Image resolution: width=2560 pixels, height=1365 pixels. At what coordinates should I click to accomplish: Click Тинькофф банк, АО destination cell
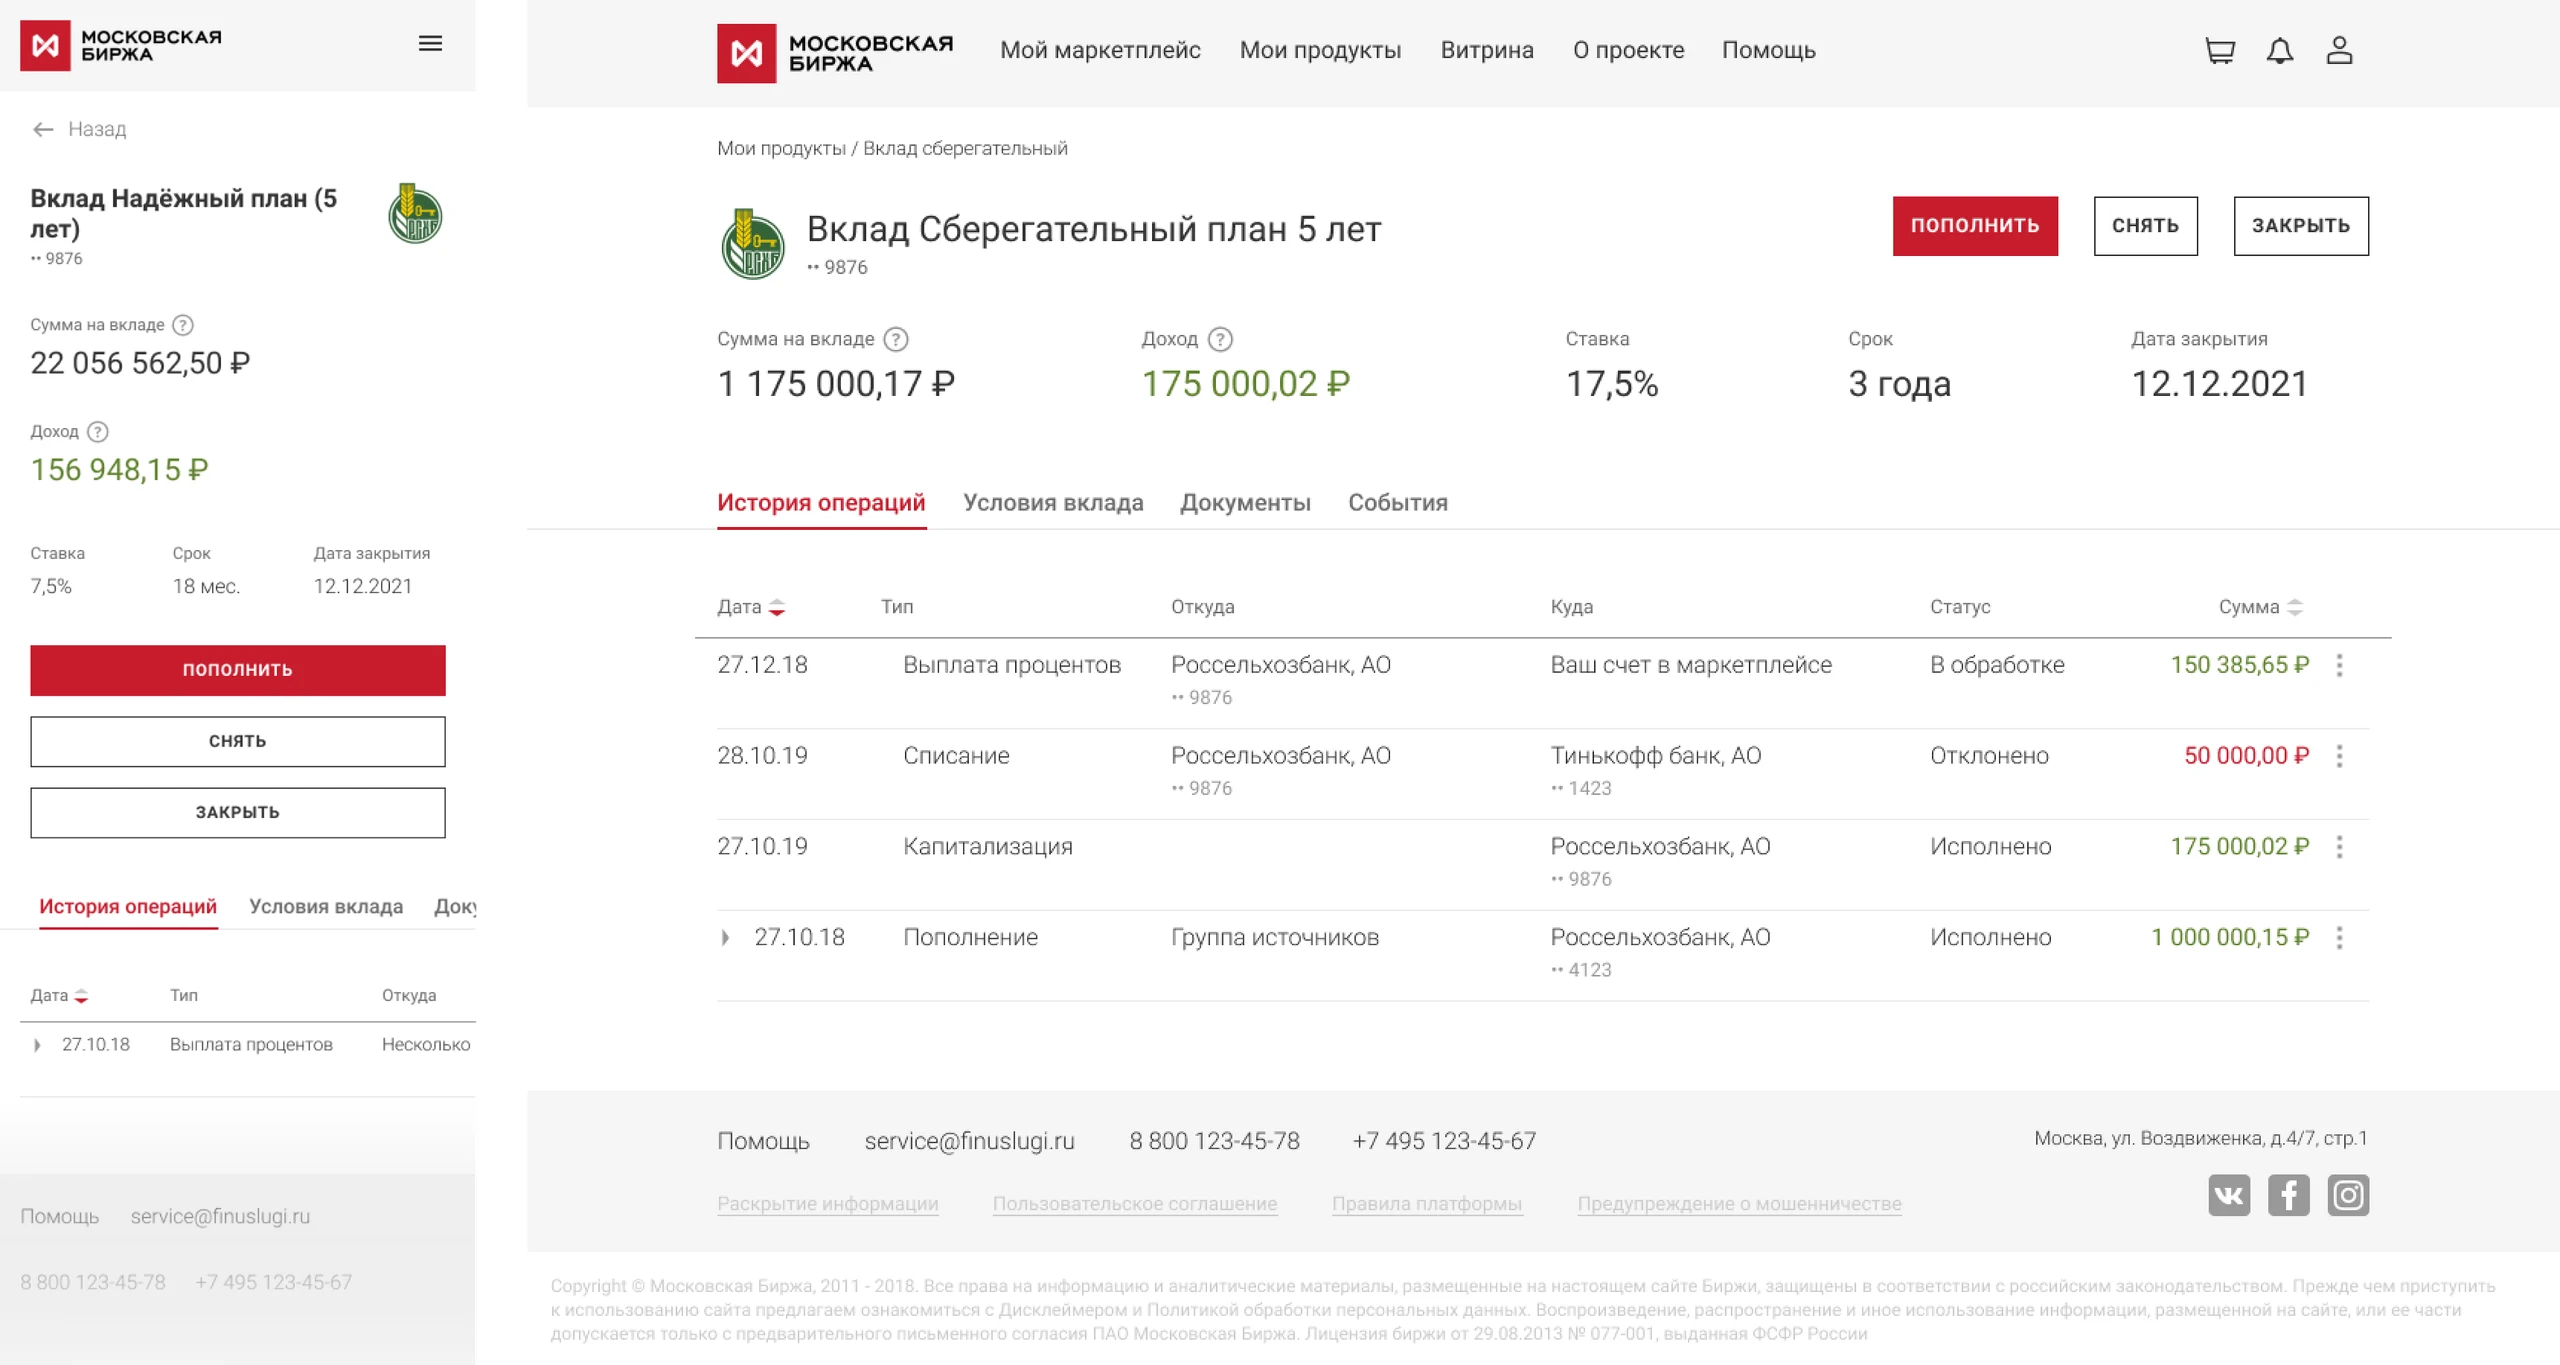[1656, 756]
